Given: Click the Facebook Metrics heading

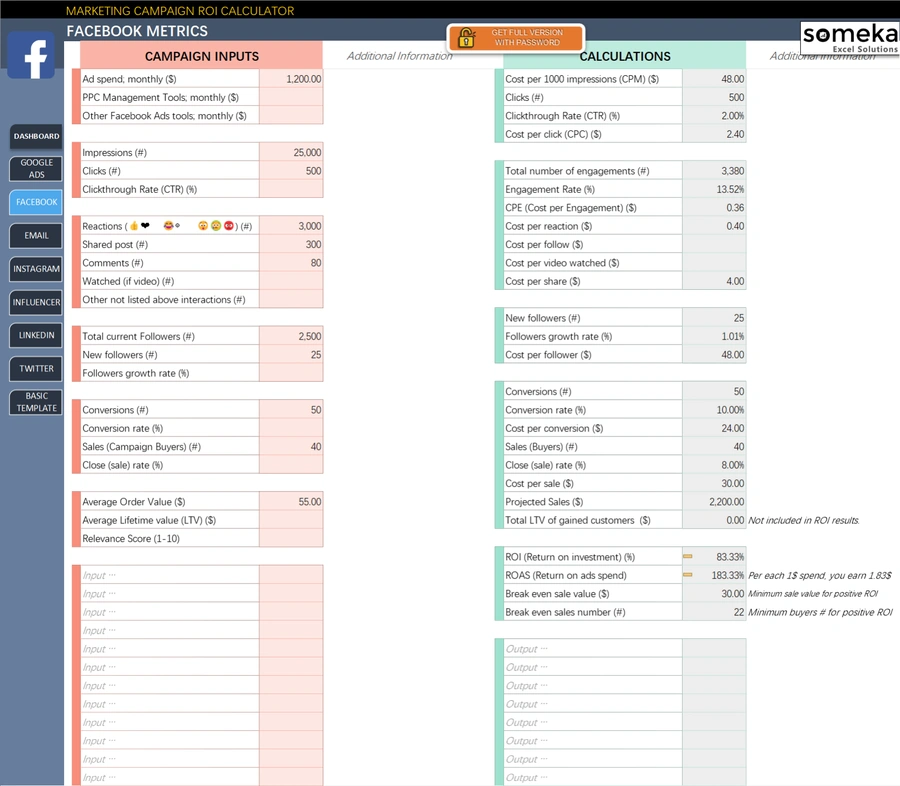Looking at the screenshot, I should (137, 31).
